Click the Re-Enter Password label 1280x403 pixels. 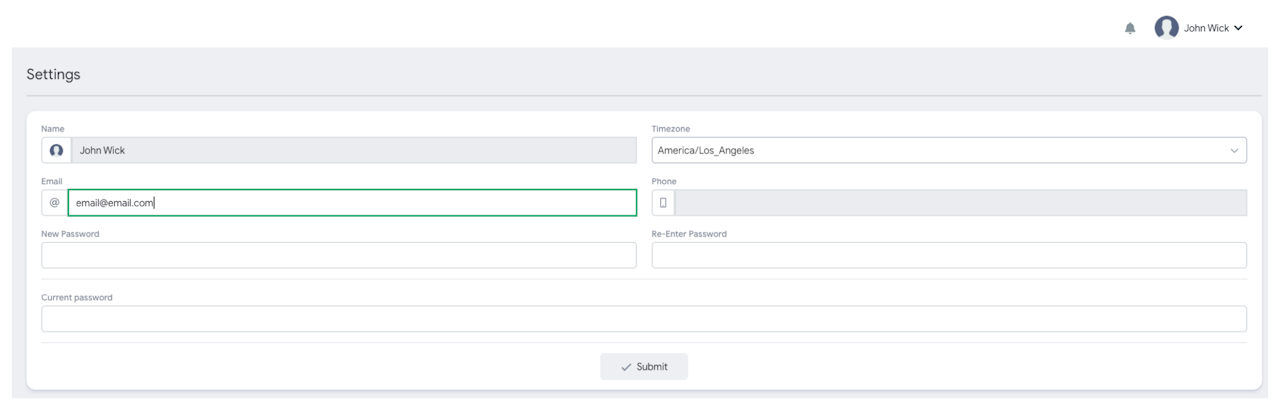coord(689,234)
